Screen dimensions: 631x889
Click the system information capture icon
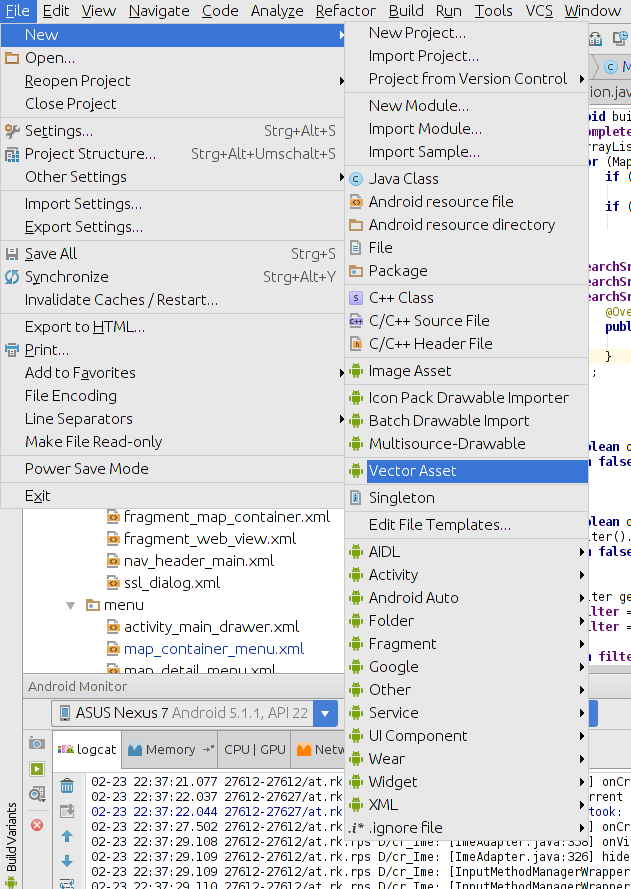(37, 795)
